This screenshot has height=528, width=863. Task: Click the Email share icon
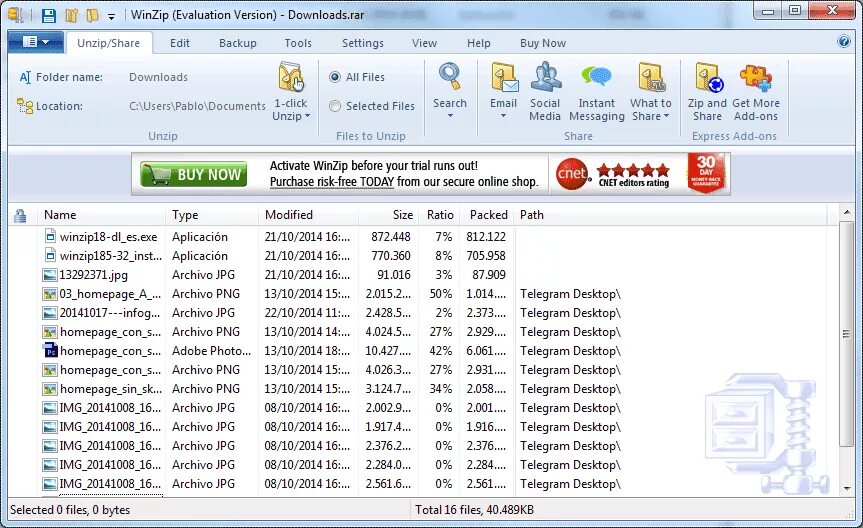coord(504,78)
